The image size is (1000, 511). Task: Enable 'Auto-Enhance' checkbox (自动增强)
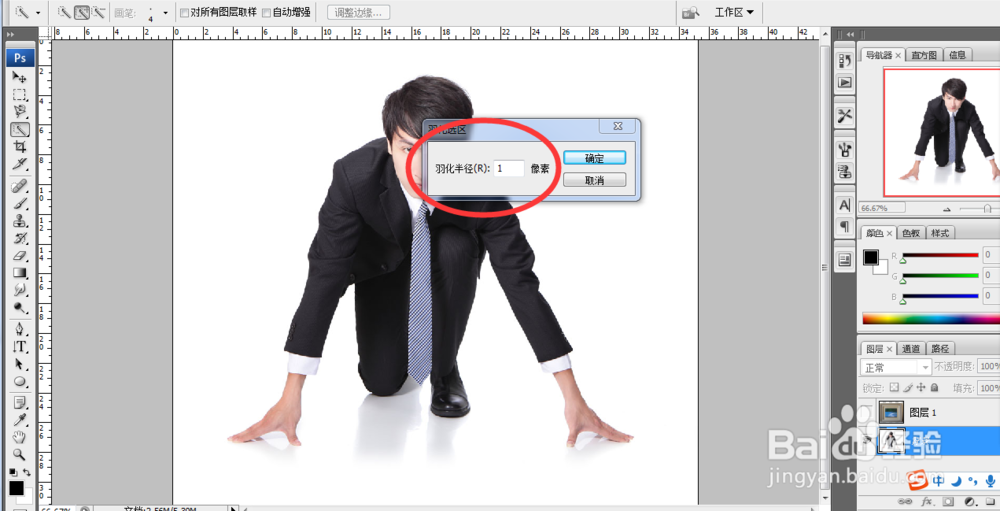pyautogui.click(x=267, y=13)
